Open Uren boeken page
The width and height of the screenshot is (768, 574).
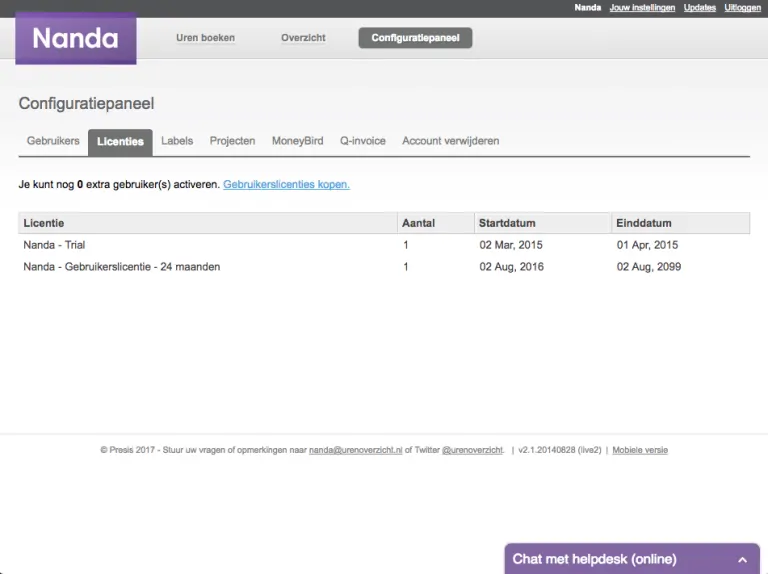205,38
